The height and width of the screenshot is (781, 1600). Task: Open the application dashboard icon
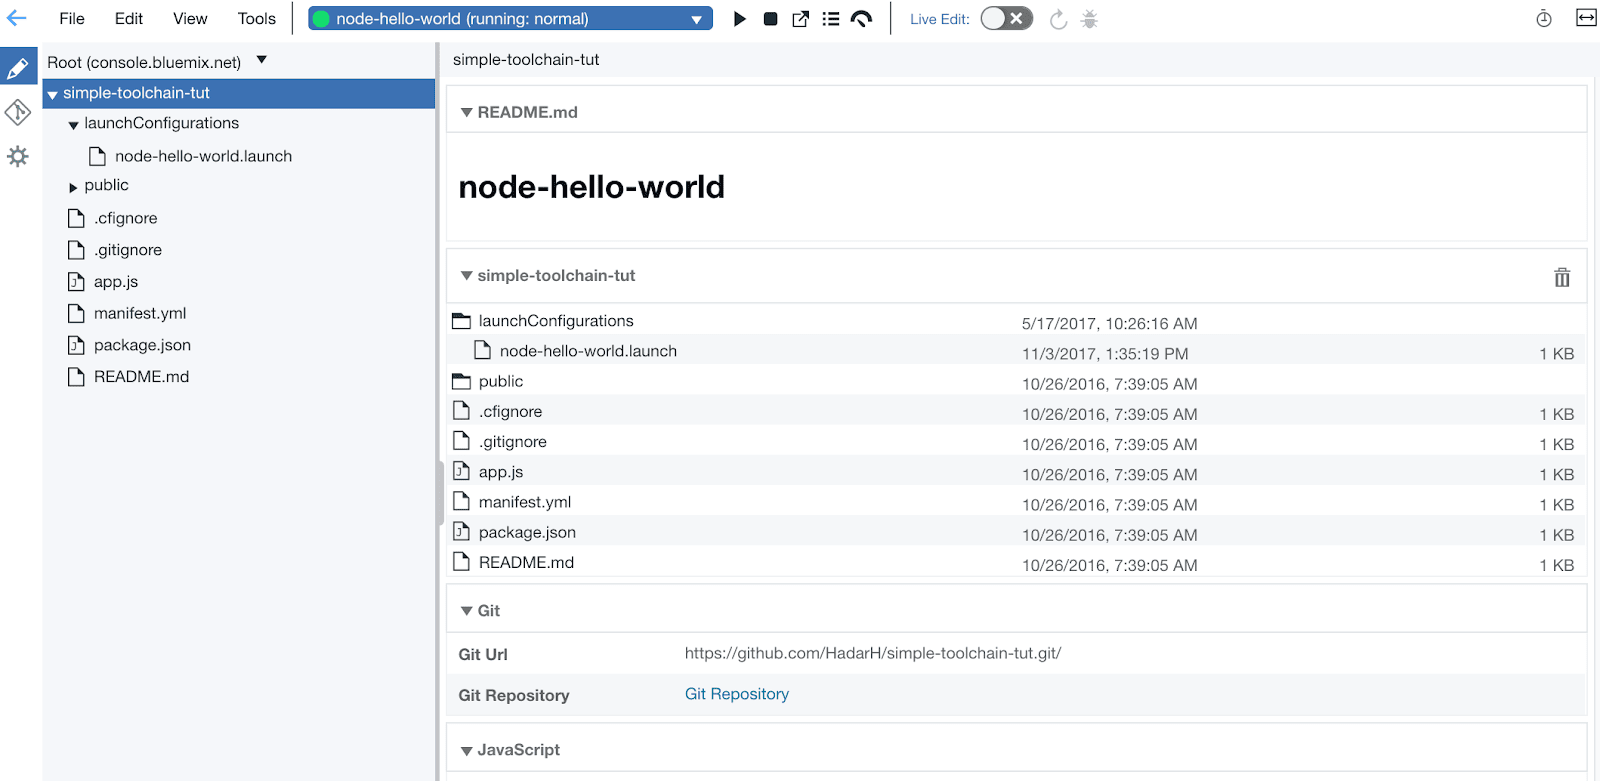click(x=861, y=19)
